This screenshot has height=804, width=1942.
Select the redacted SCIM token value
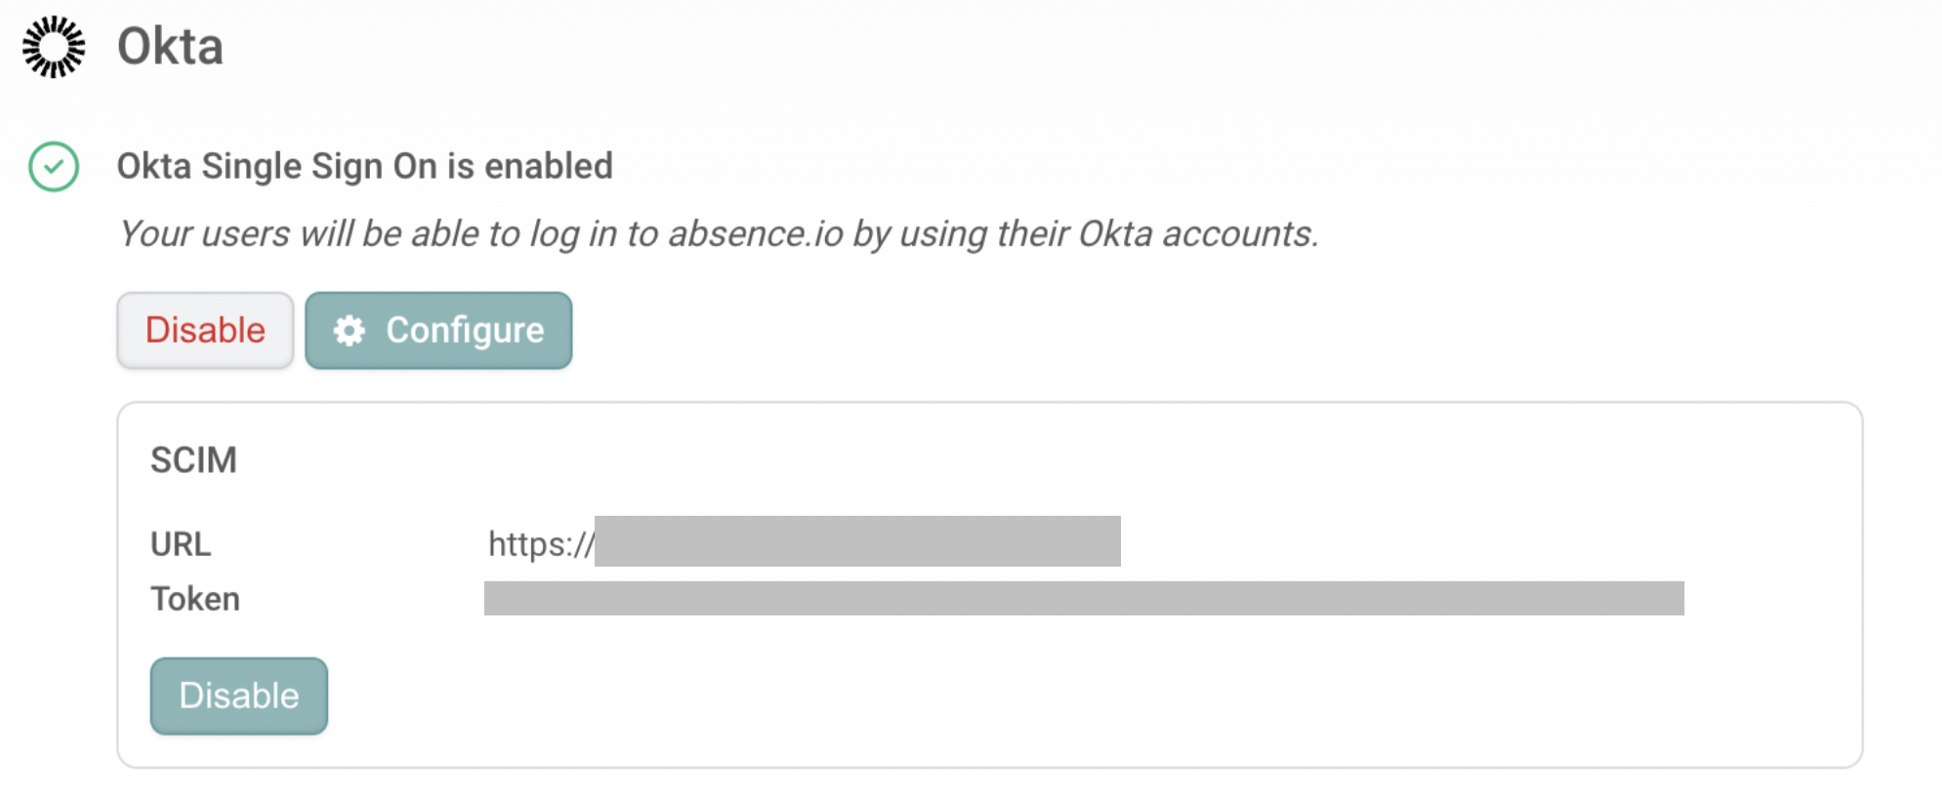pos(1084,598)
